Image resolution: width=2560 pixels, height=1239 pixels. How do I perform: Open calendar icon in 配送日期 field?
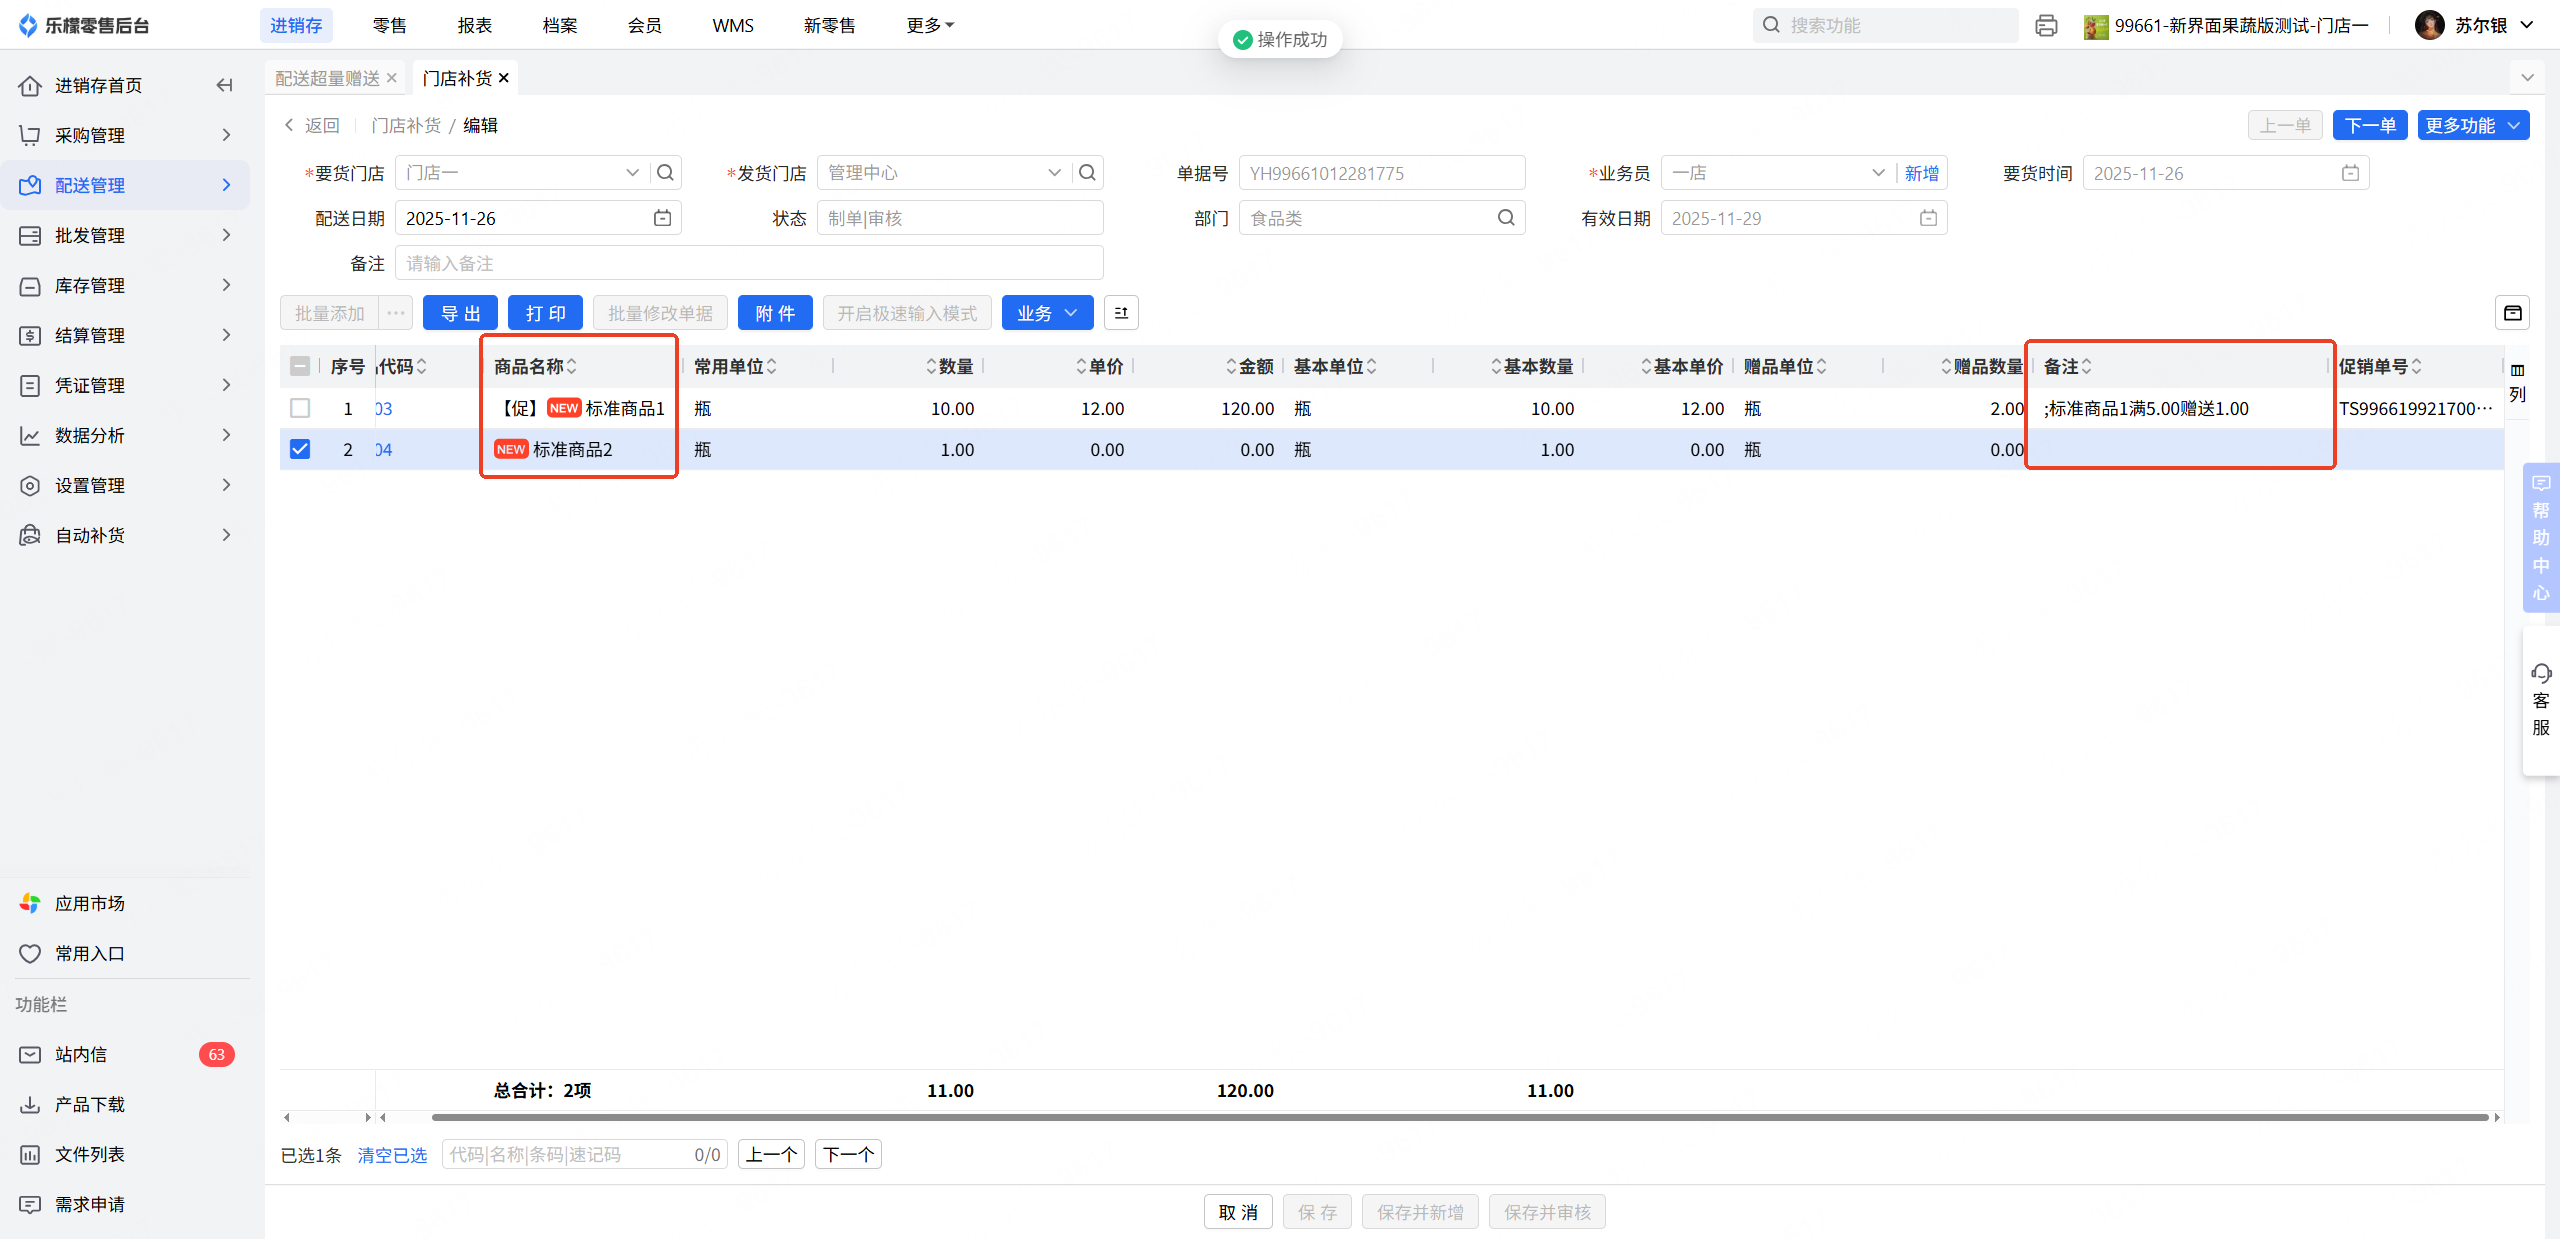pyautogui.click(x=662, y=218)
